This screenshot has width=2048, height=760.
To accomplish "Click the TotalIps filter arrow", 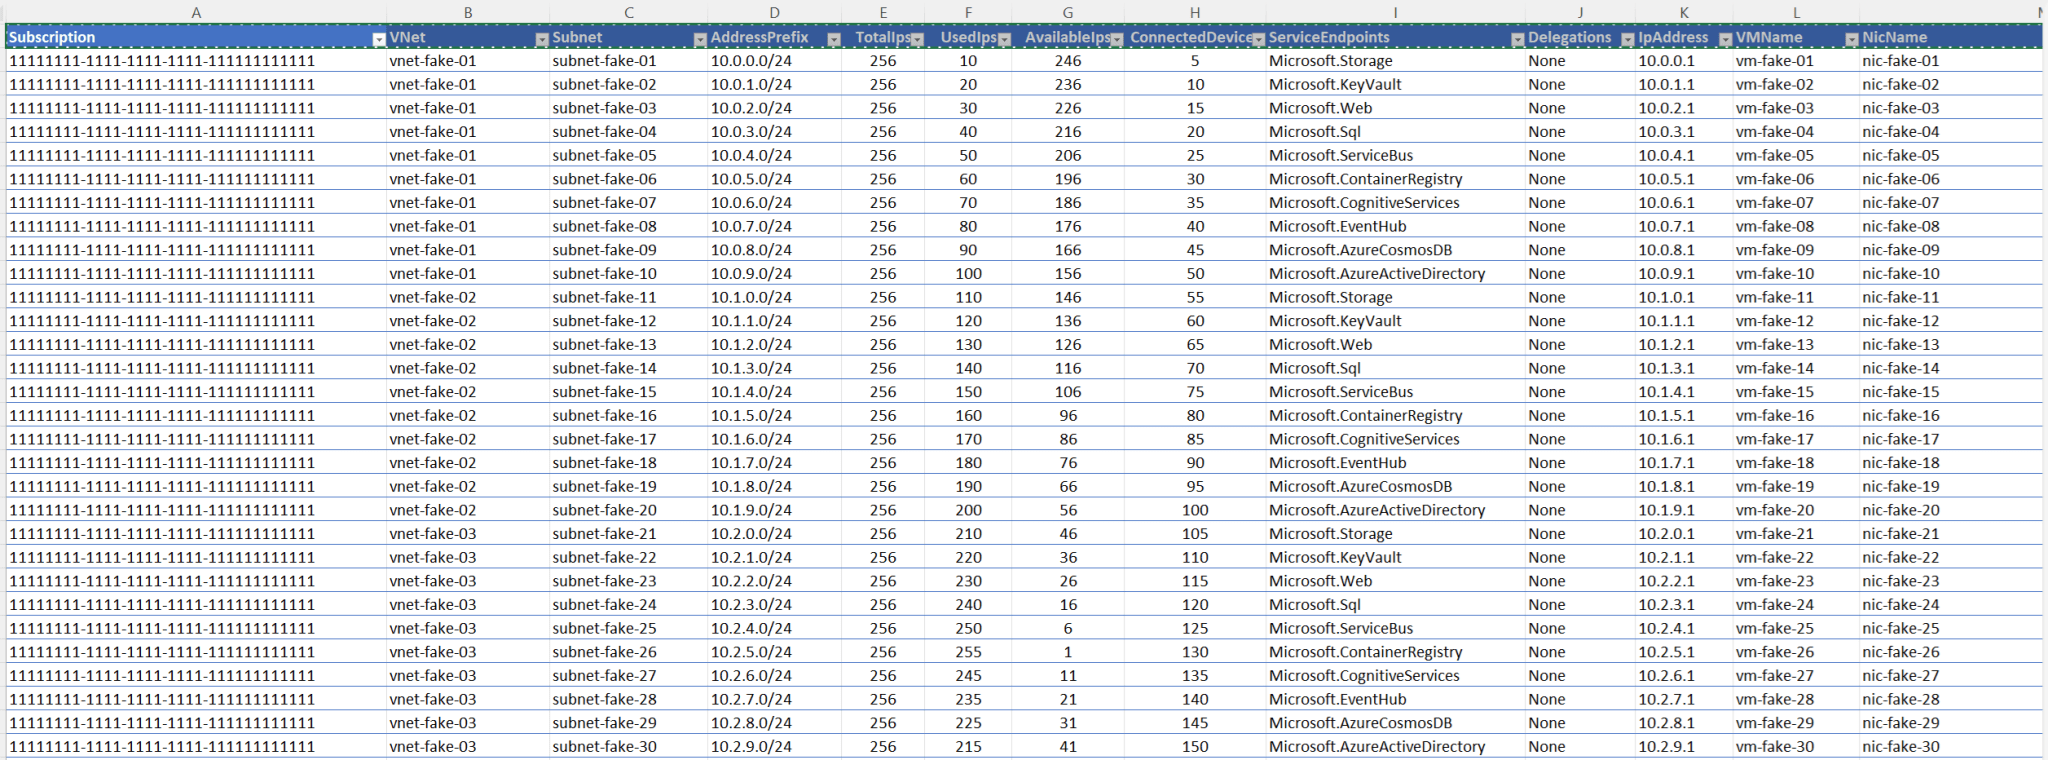I will [x=917, y=39].
